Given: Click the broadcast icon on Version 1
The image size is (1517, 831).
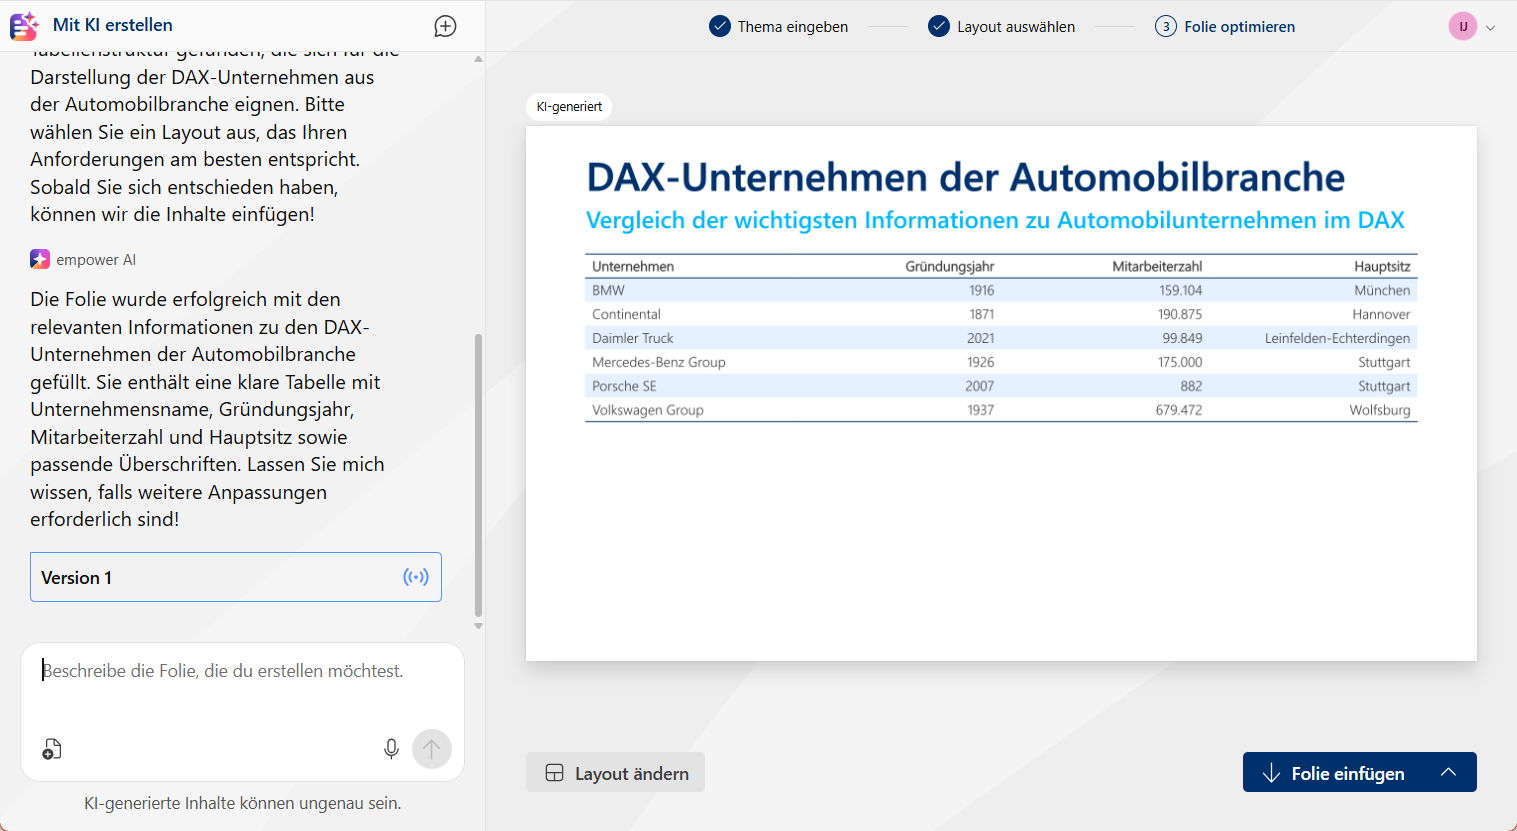Looking at the screenshot, I should pyautogui.click(x=416, y=577).
